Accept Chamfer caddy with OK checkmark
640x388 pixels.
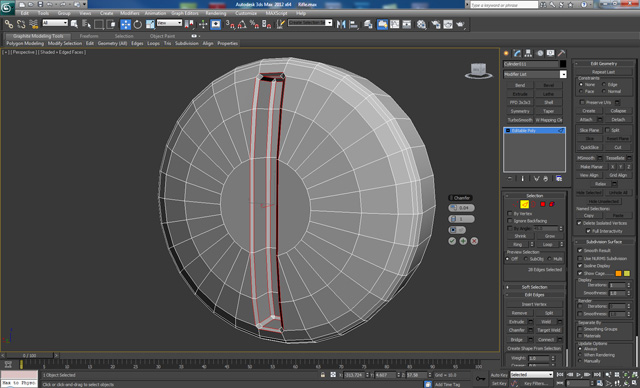click(x=452, y=241)
